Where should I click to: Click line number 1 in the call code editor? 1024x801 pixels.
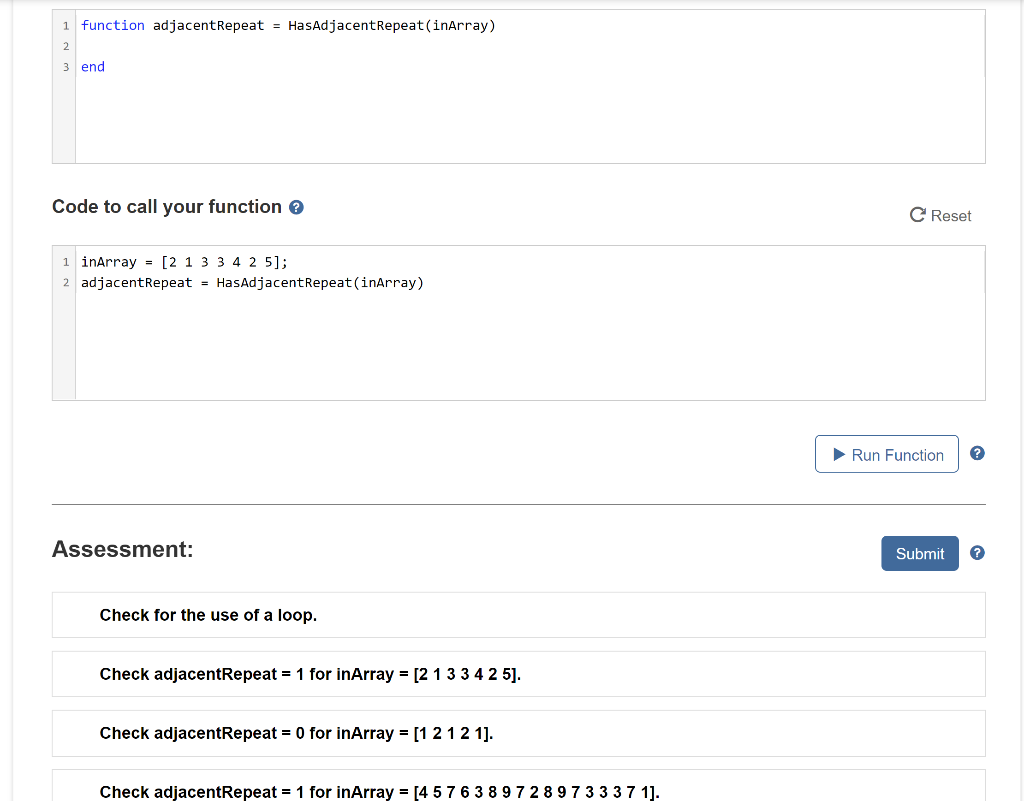65,261
